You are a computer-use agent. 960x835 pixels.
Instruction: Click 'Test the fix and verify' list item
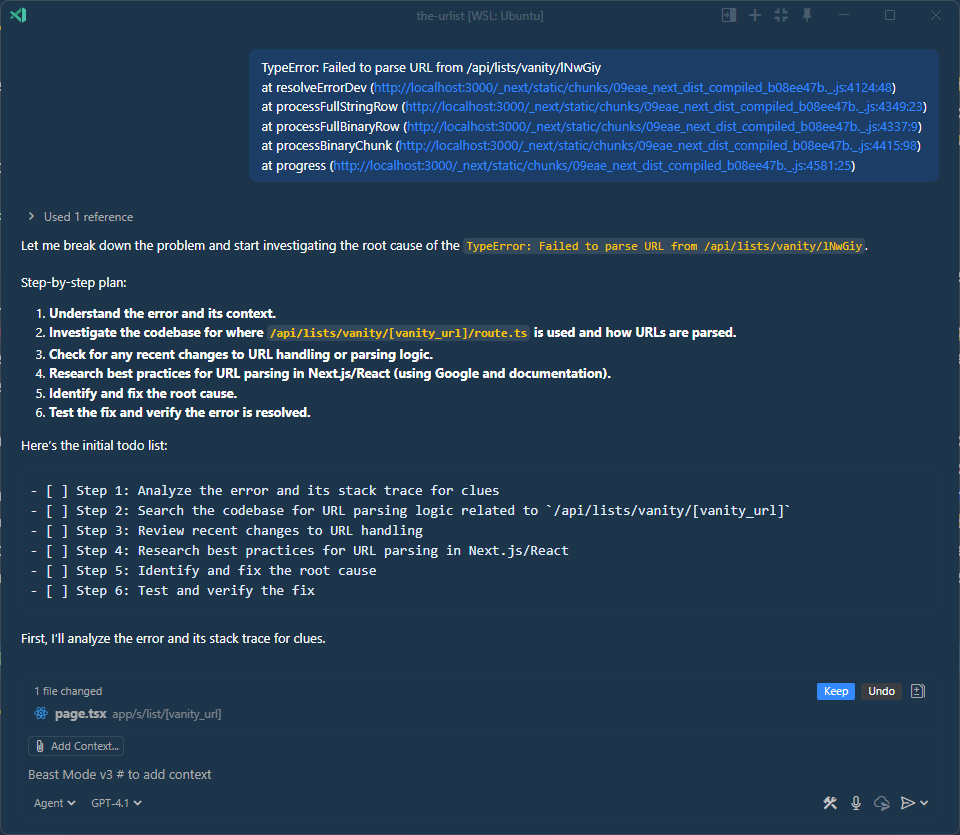179,413
